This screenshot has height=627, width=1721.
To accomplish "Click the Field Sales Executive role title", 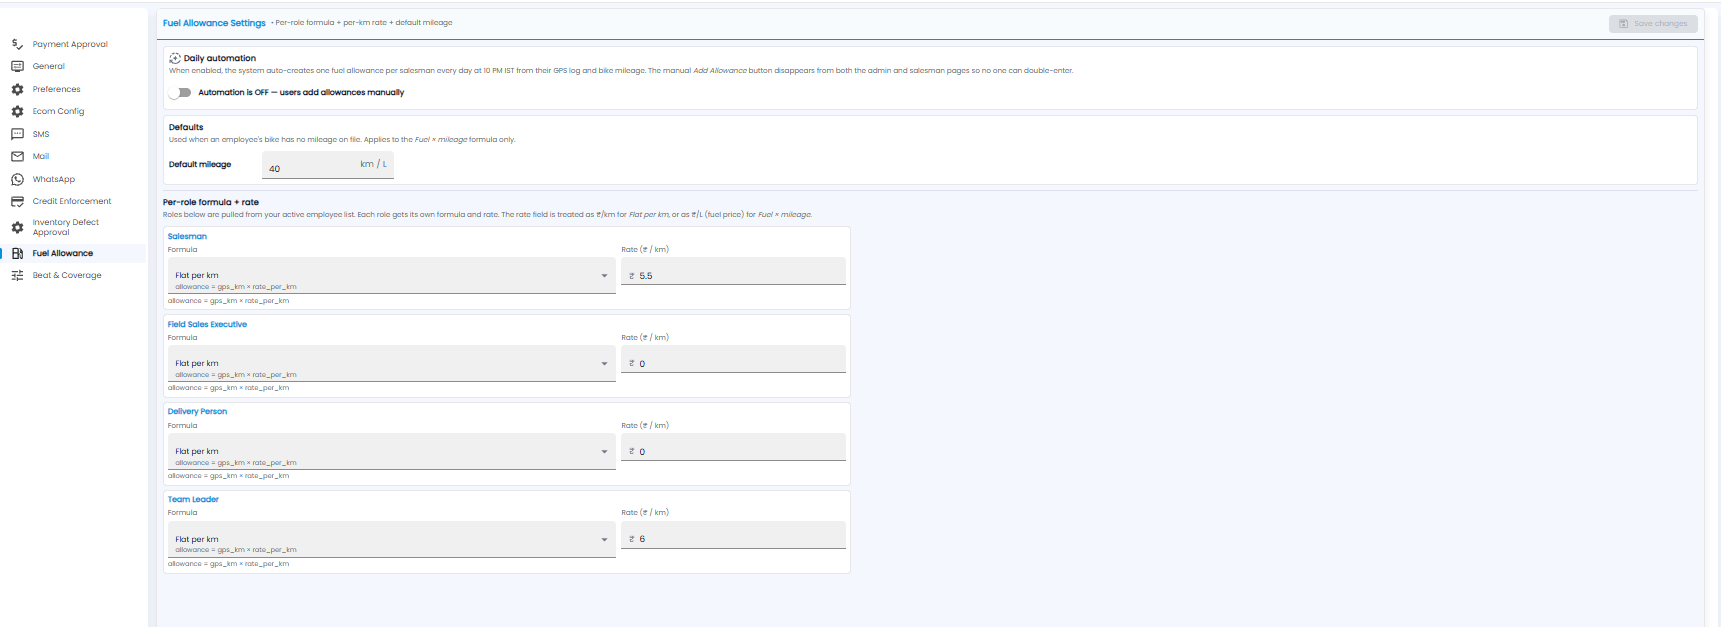I will pos(207,324).
